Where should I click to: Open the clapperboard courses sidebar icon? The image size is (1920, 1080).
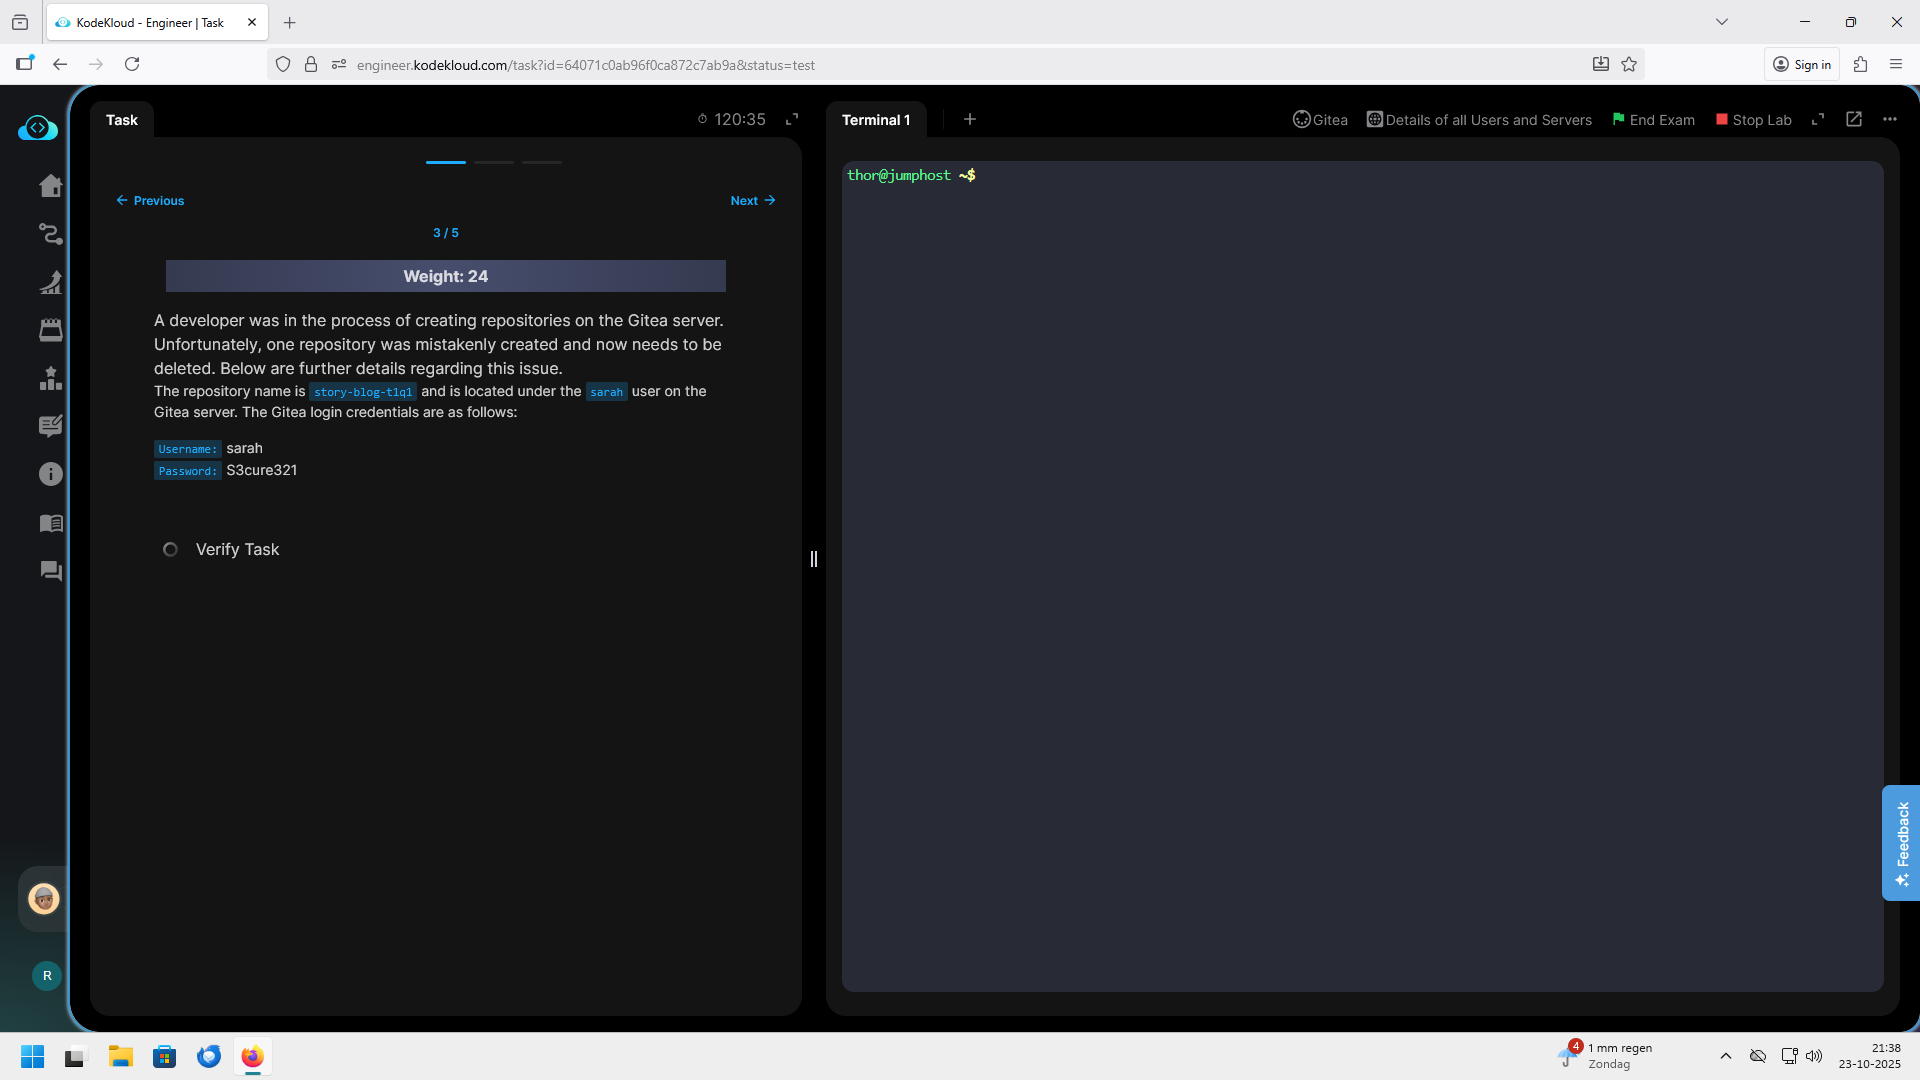click(50, 330)
